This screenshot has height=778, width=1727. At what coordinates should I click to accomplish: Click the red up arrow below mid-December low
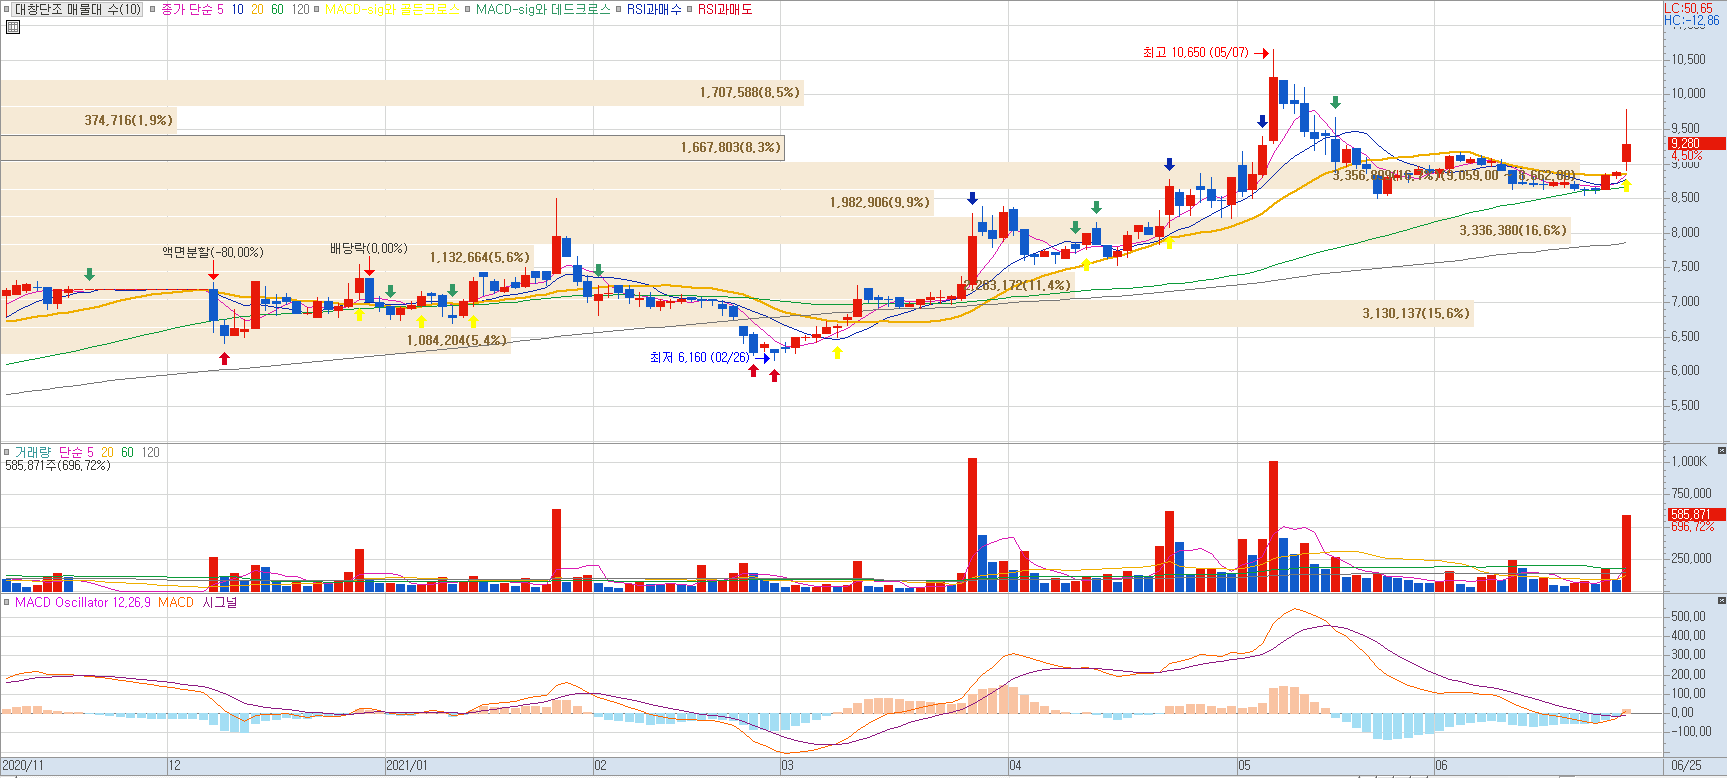pos(224,359)
